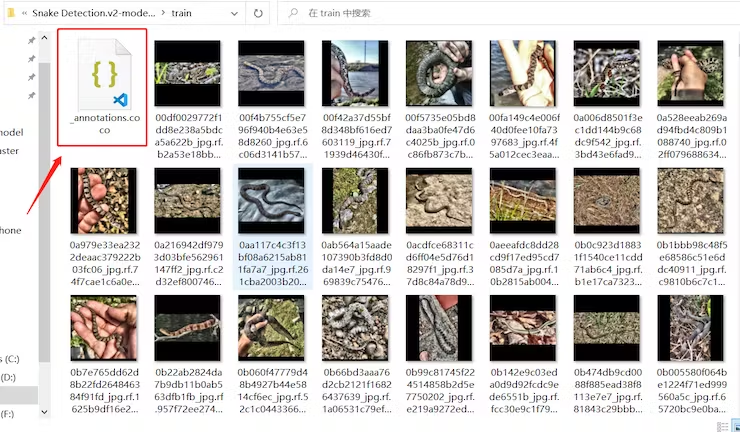Click the second pin icon in the sidebar
Viewport: 740px width, 432px height.
[31, 59]
